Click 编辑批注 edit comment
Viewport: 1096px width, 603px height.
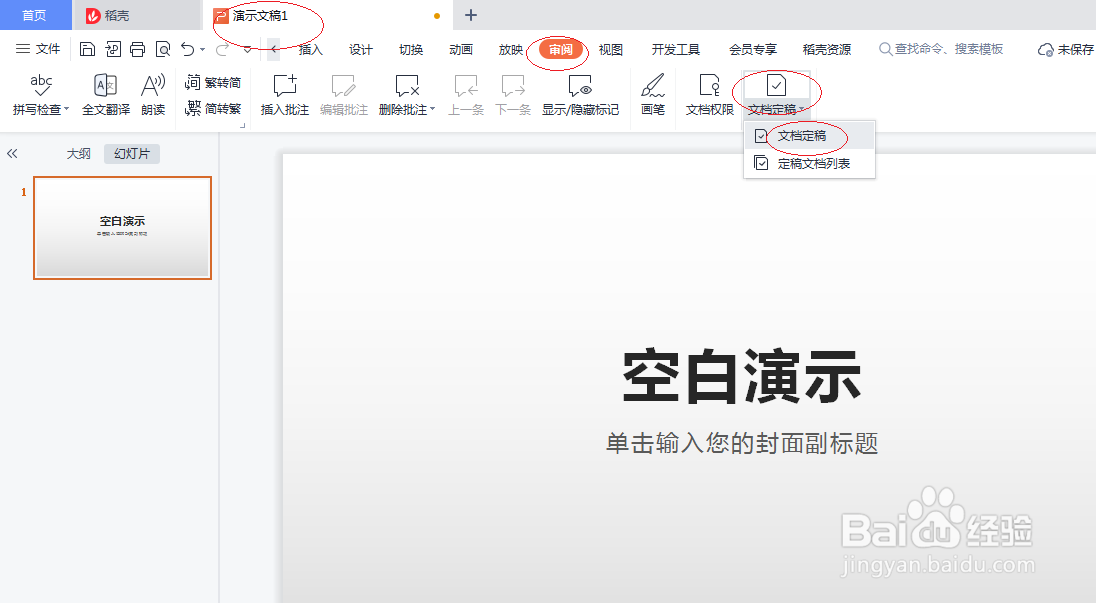pyautogui.click(x=343, y=94)
